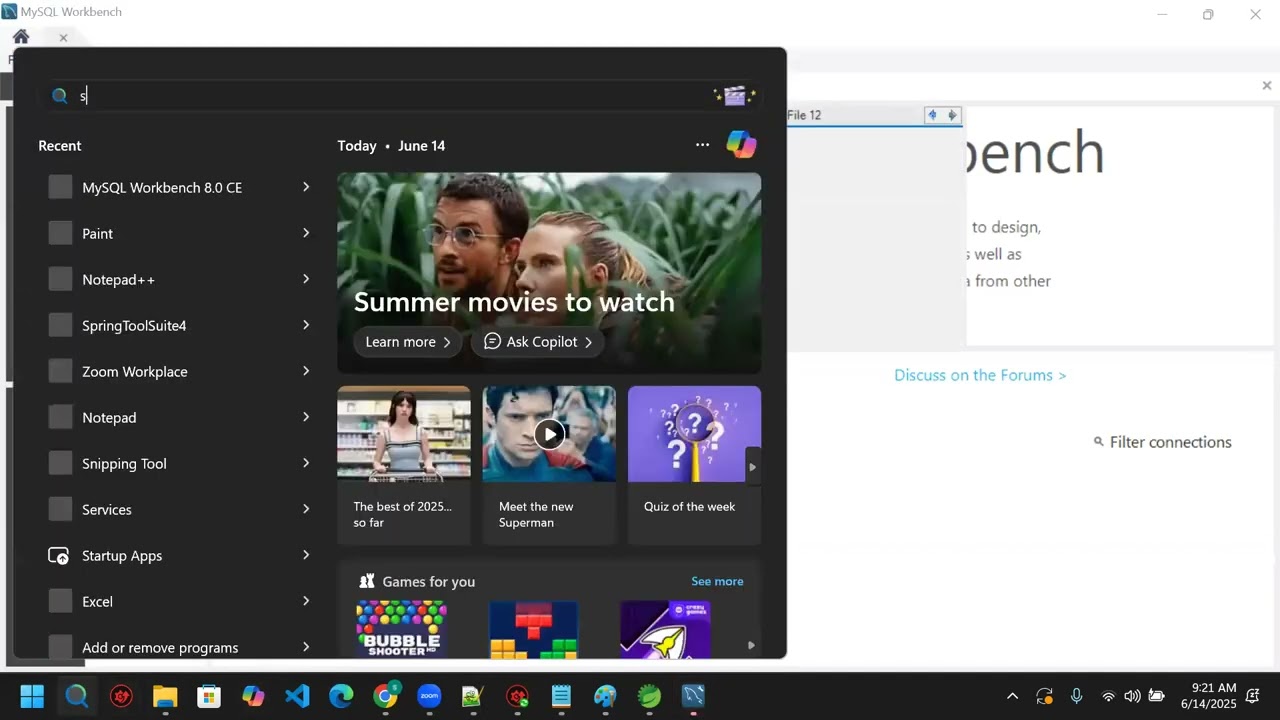This screenshot has height=720, width=1280.
Task: Click the Ask Copilot button
Action: (538, 342)
